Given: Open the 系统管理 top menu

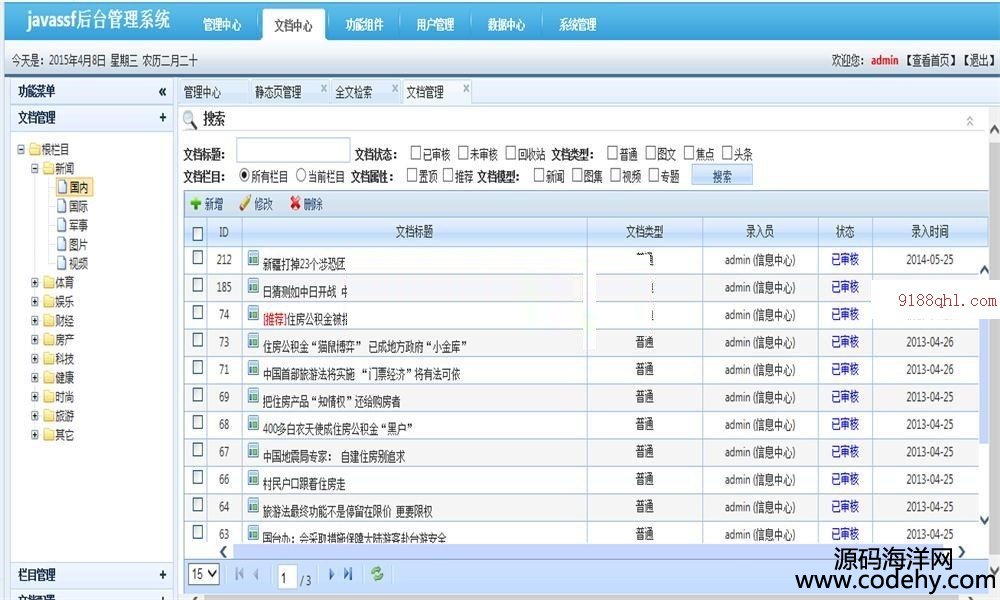Looking at the screenshot, I should tap(577, 26).
